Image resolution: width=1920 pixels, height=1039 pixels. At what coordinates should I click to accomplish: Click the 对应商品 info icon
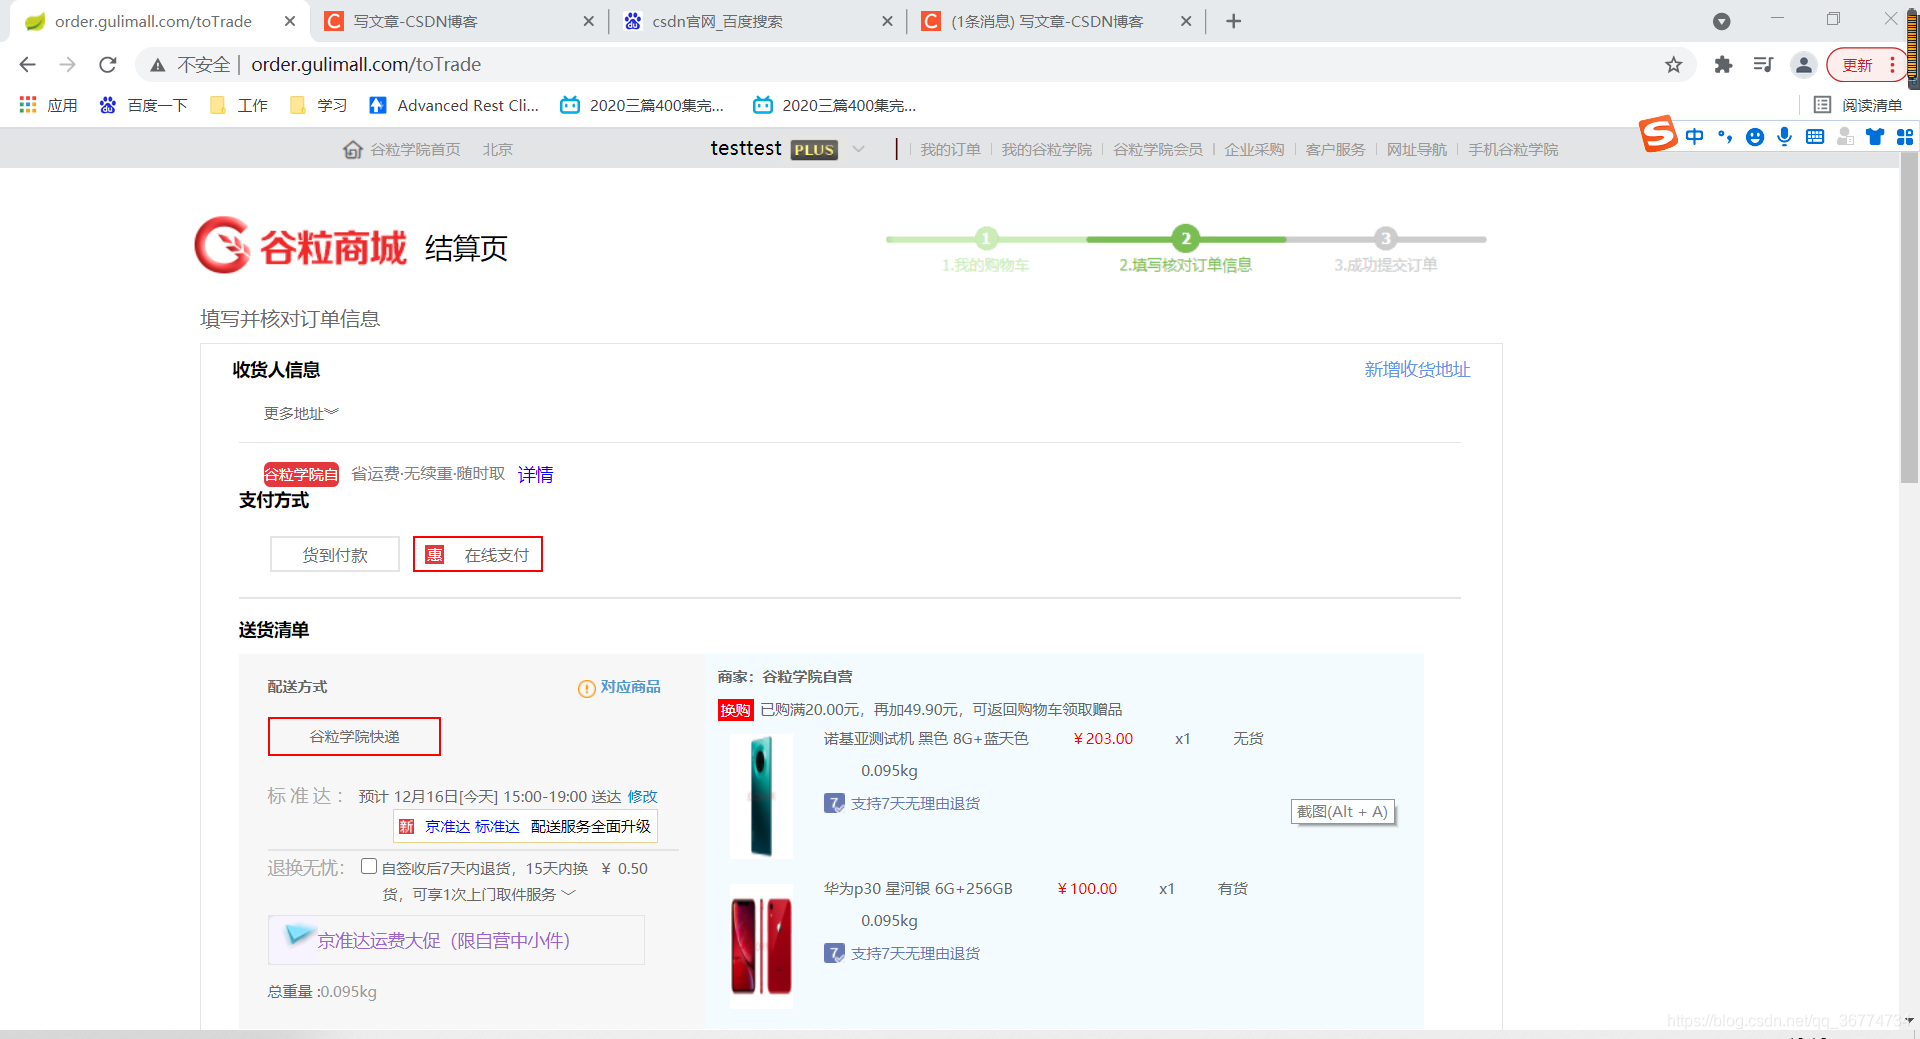tap(587, 688)
